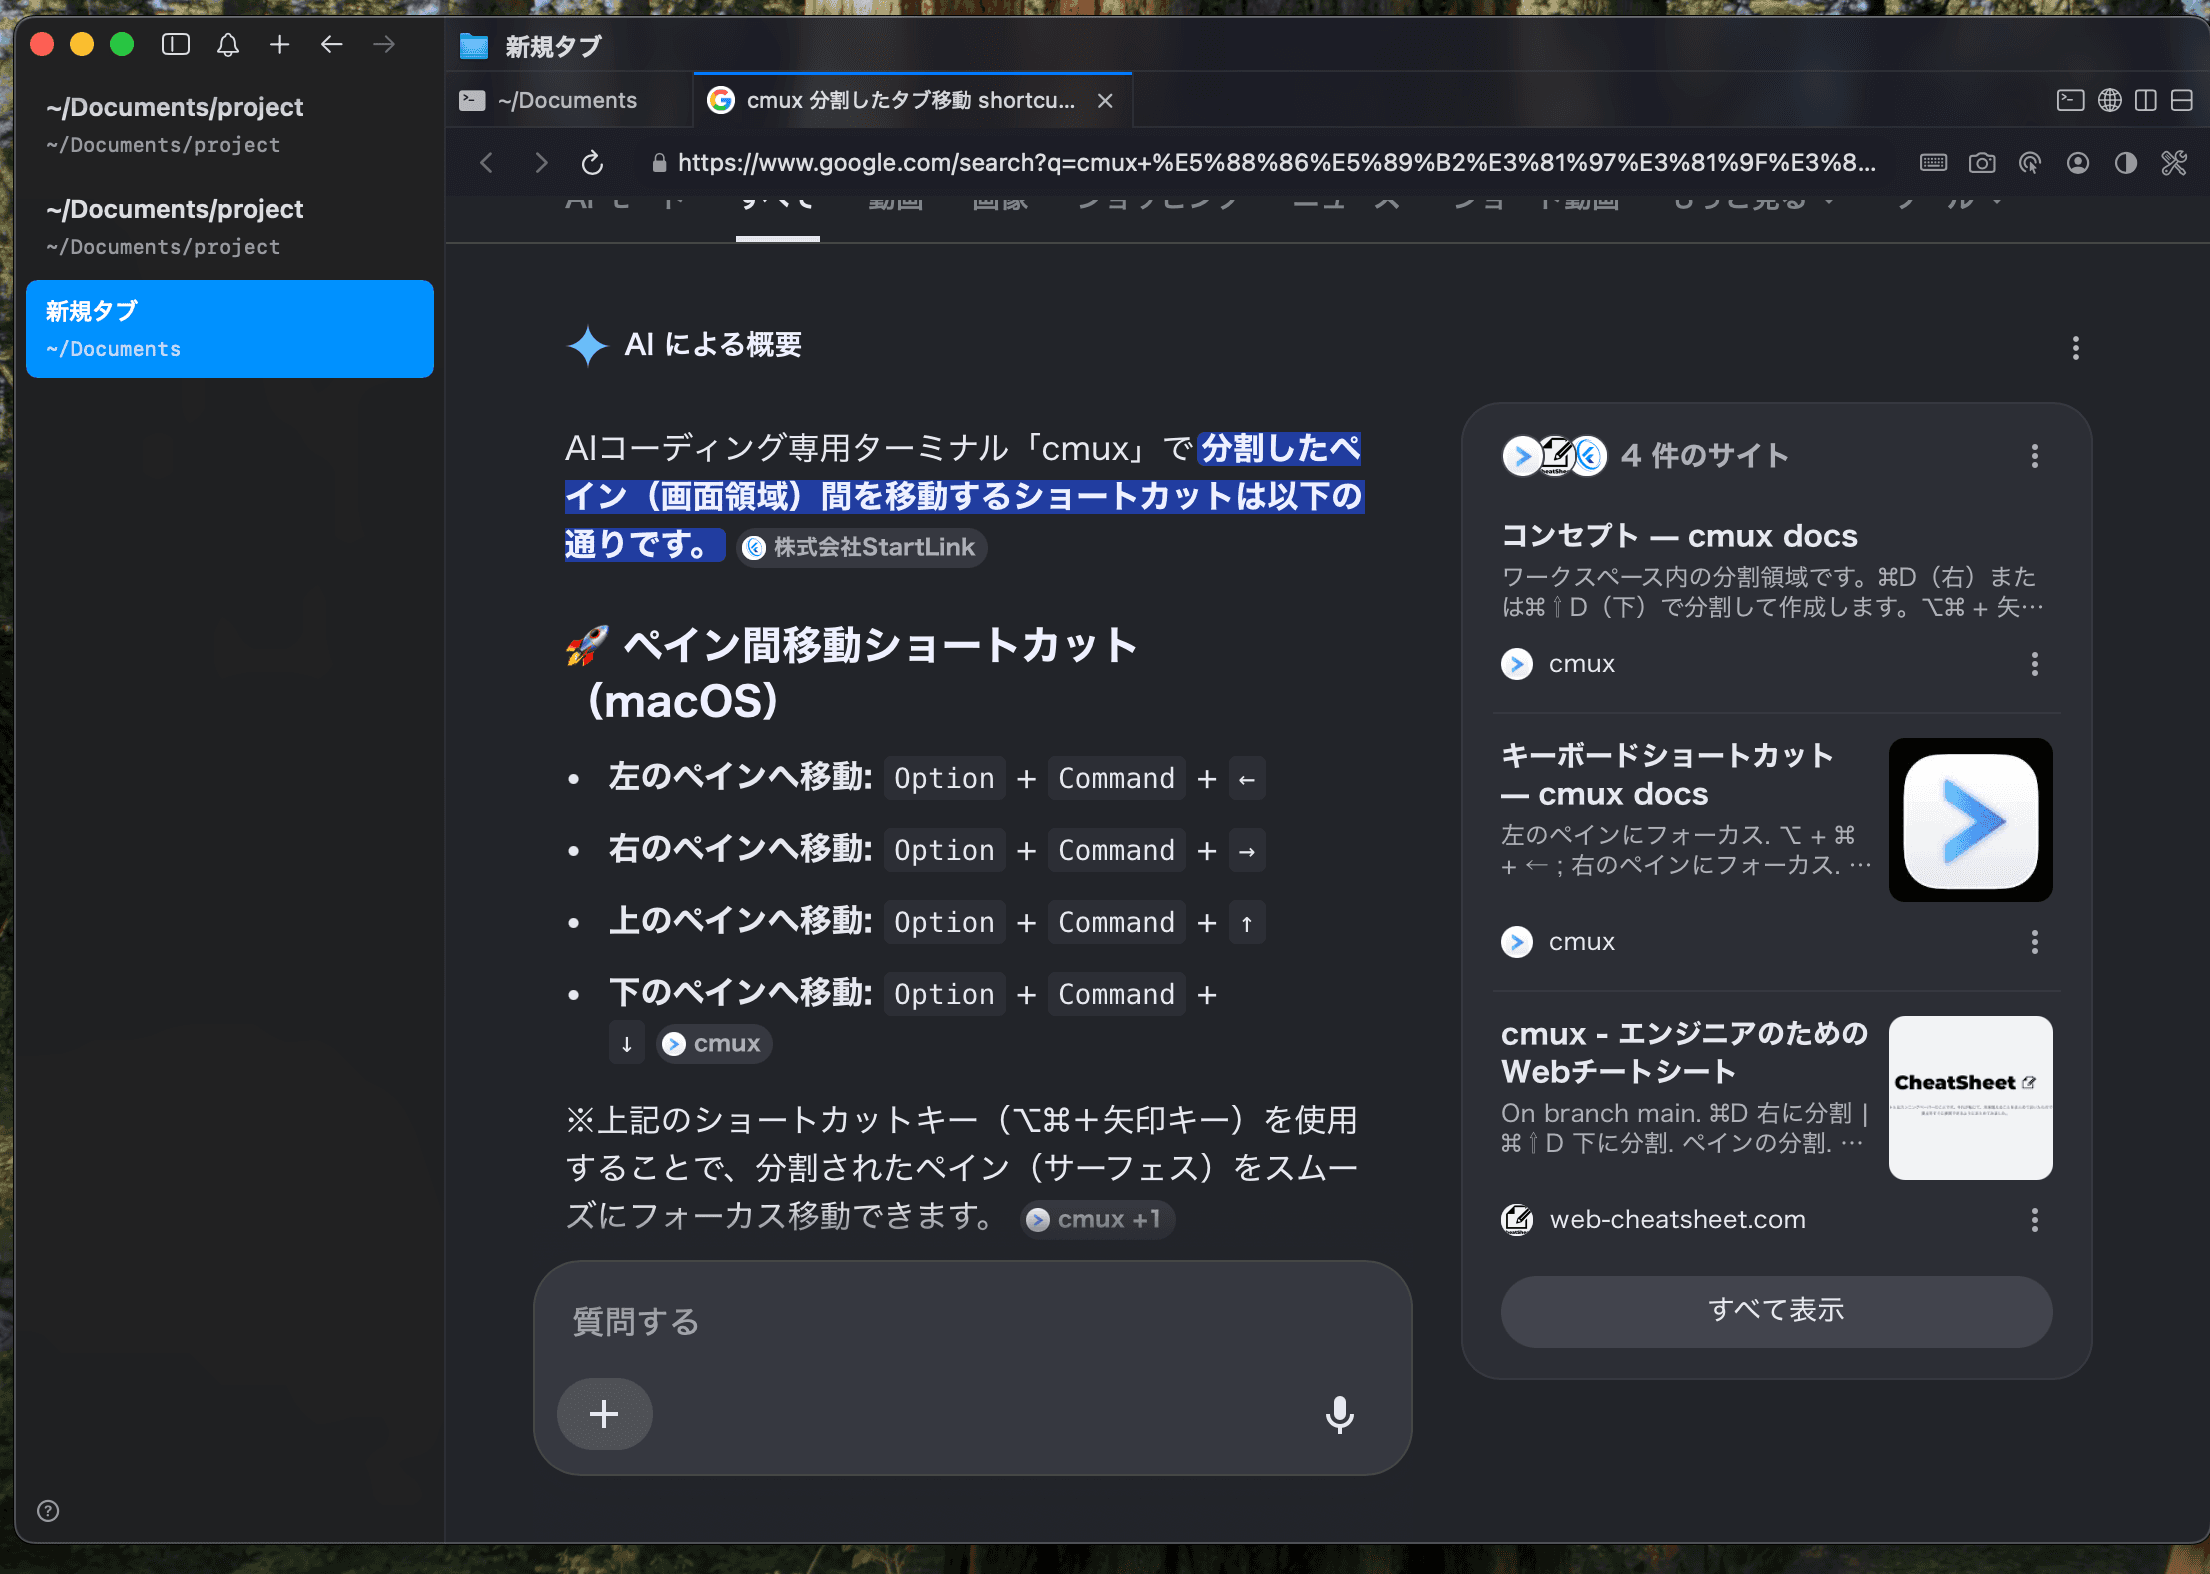Image resolution: width=2210 pixels, height=1574 pixels.
Task: Click the element picker cursor icon
Action: click(x=2030, y=162)
